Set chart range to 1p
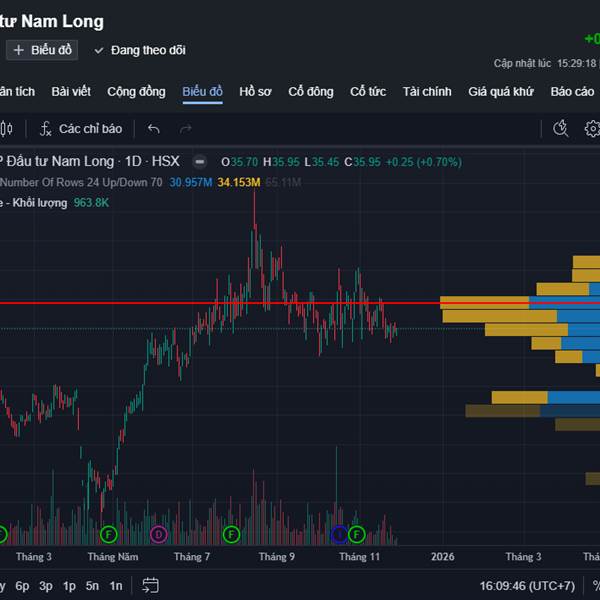Viewport: 600px width, 600px height. (x=69, y=586)
